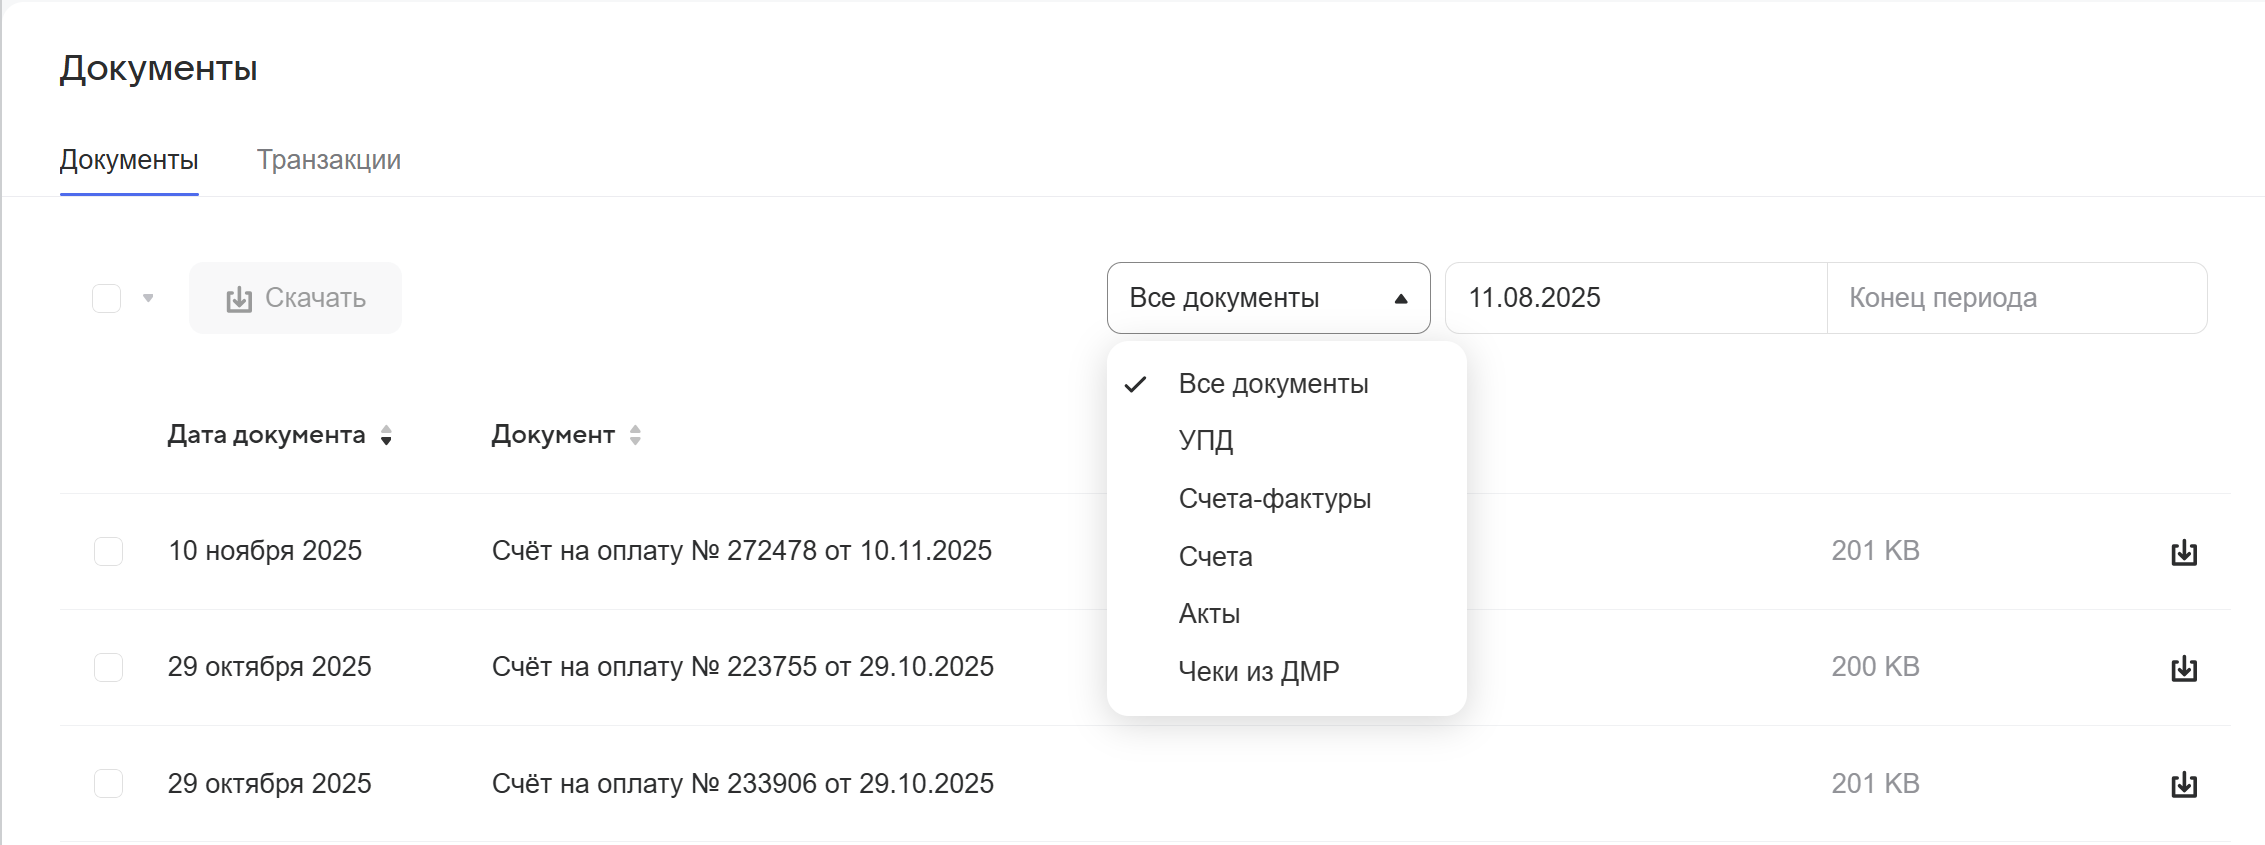Click the Скачать button
This screenshot has width=2265, height=845.
tap(295, 298)
